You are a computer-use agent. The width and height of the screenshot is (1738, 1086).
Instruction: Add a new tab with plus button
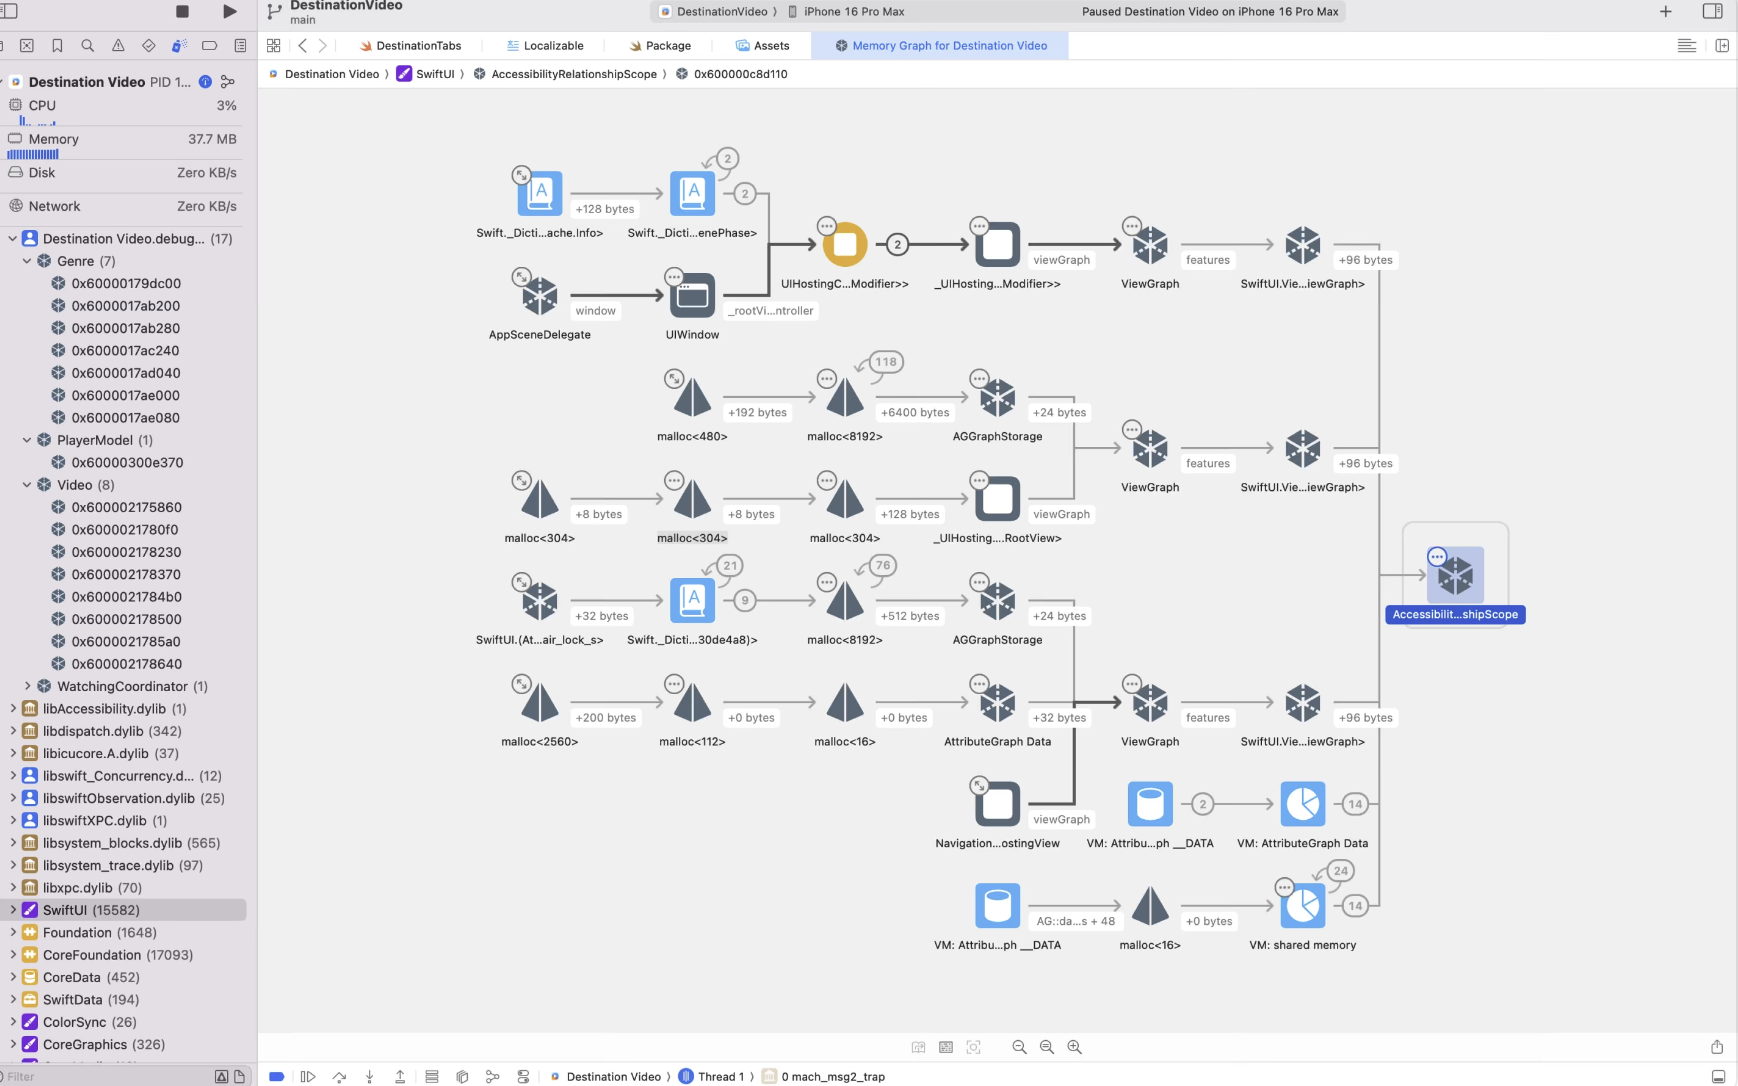click(x=1665, y=12)
